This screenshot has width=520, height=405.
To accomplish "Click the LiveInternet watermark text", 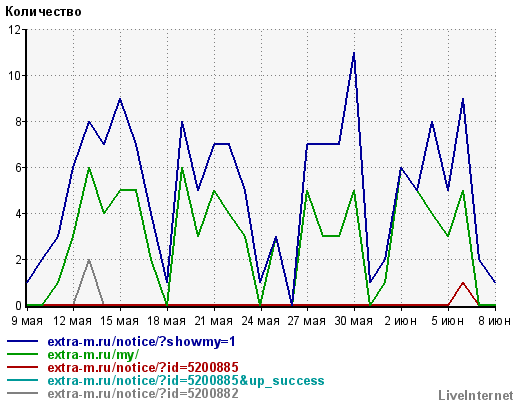I will 476,395.
